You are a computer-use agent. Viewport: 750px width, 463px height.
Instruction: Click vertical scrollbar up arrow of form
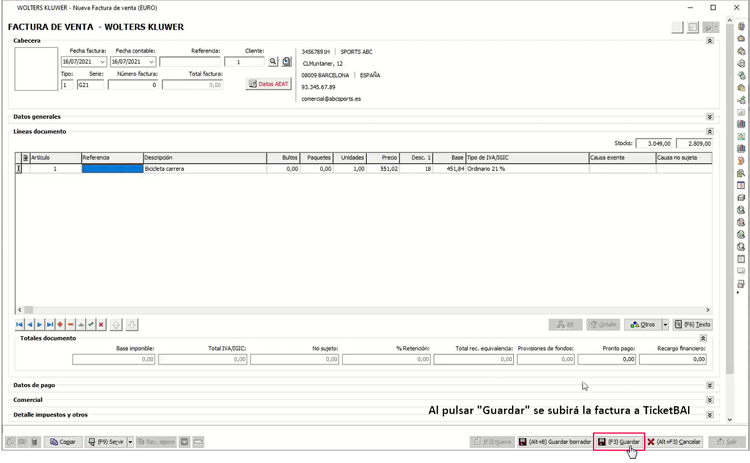(730, 21)
